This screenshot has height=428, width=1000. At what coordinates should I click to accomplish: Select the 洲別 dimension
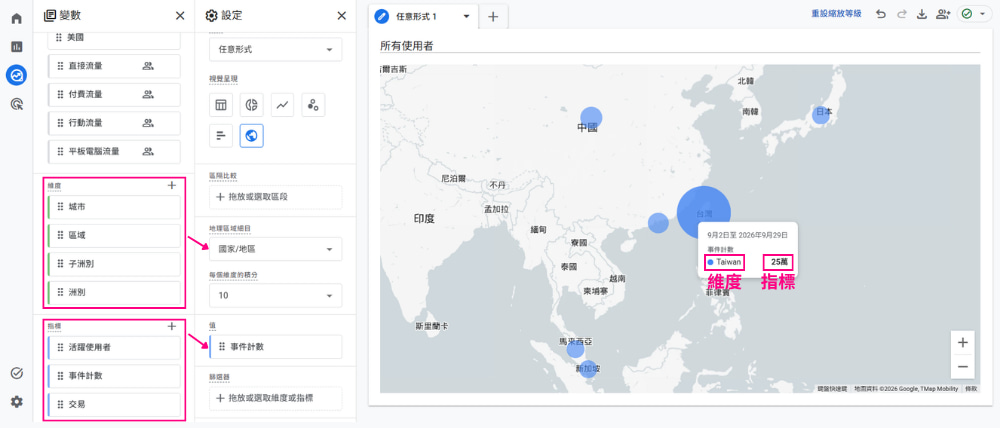[x=114, y=293]
